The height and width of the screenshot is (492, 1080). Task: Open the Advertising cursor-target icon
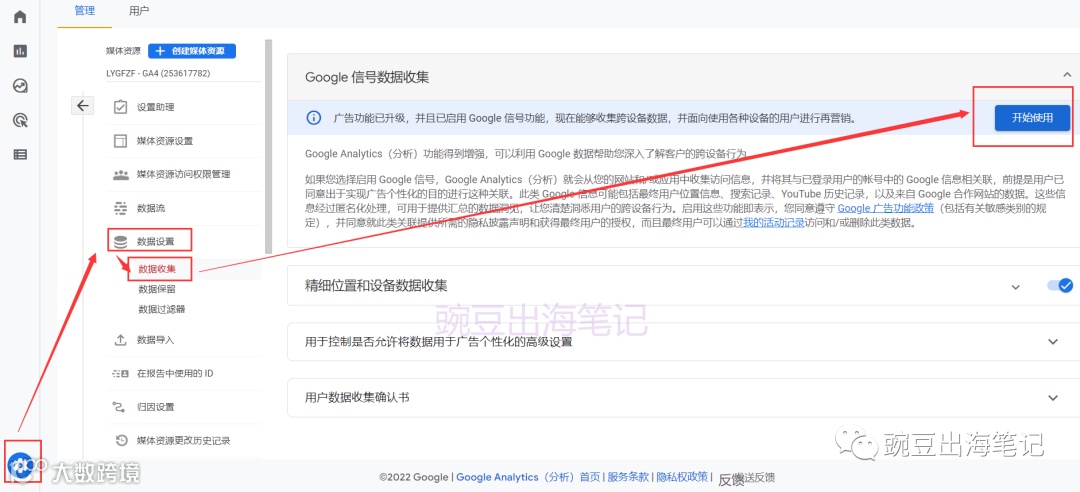[20, 121]
